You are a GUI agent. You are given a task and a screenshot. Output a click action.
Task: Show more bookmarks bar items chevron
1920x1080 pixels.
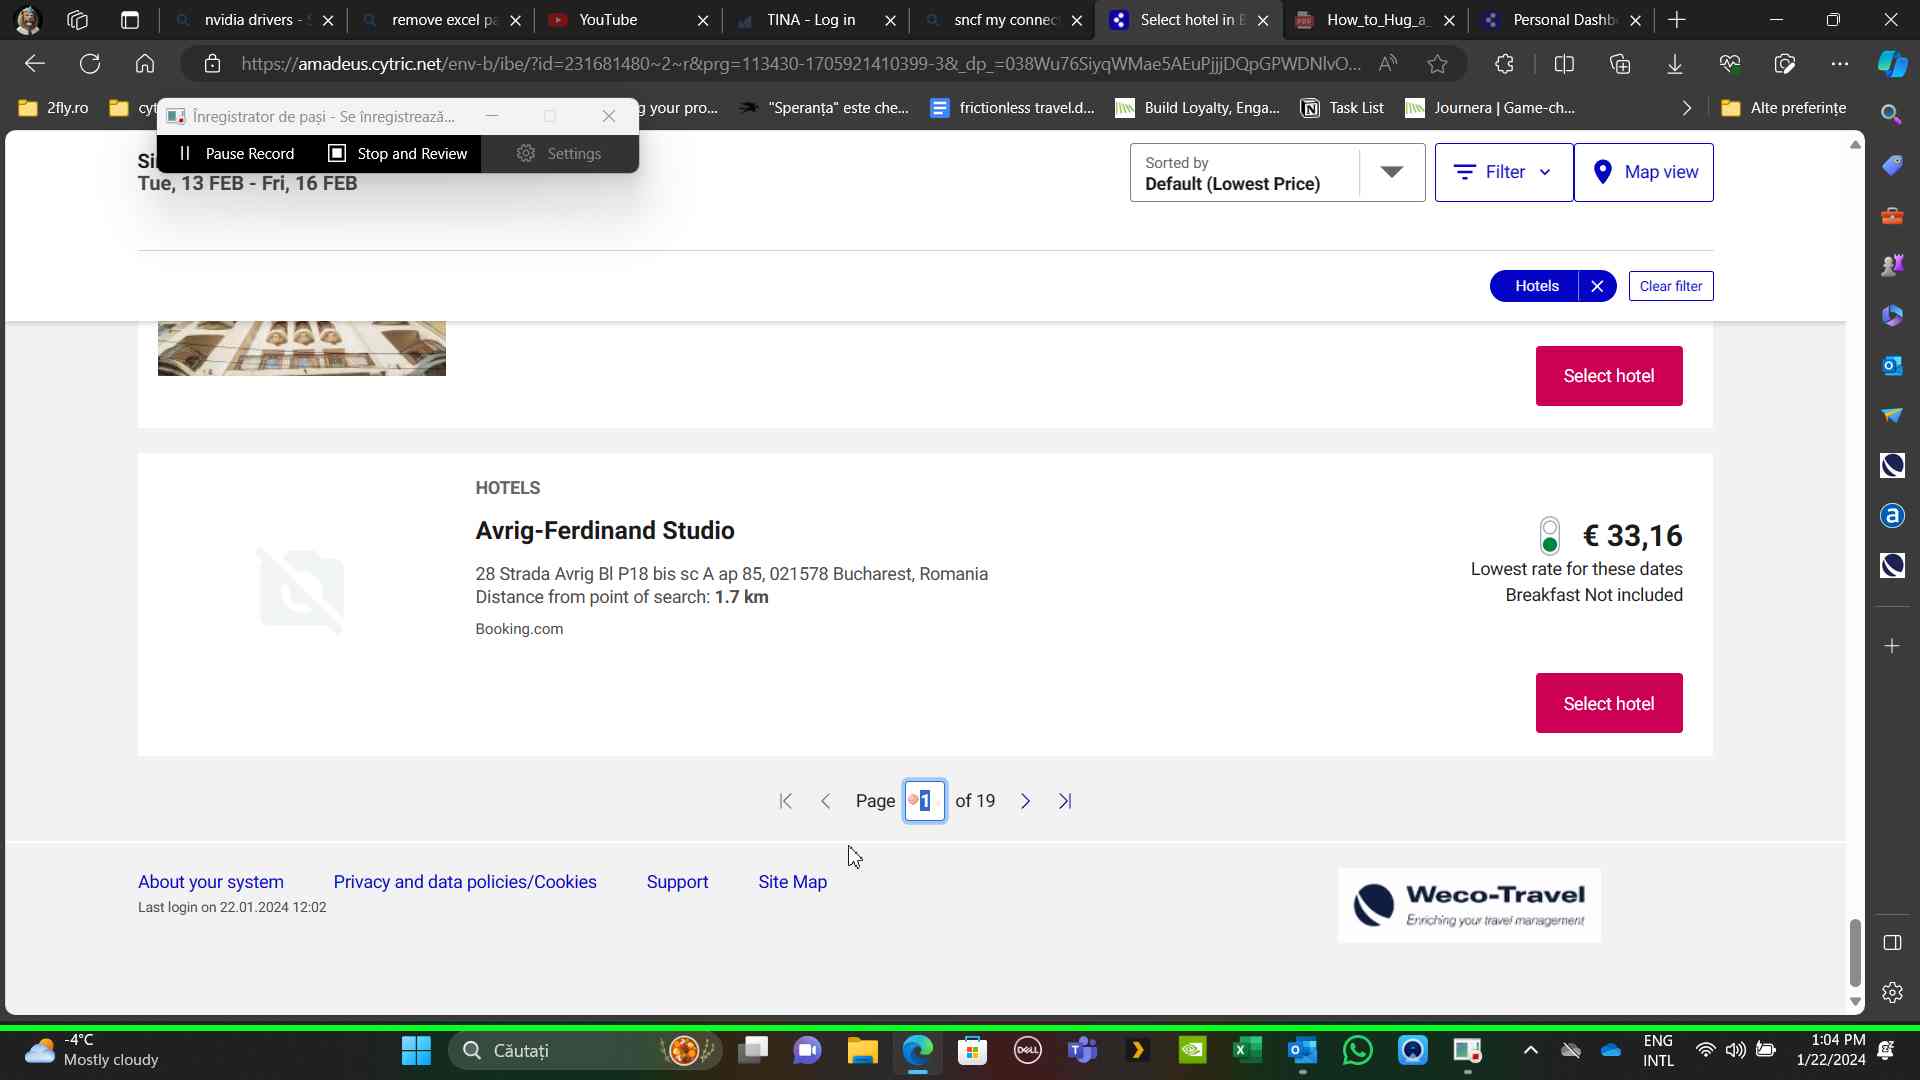1686,108
